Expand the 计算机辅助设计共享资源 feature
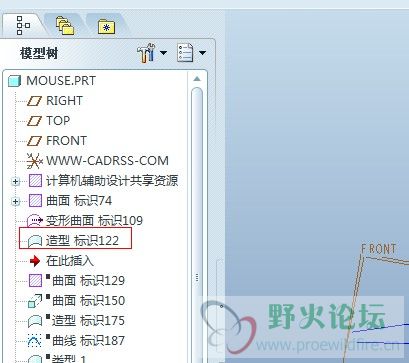Screen dimensions: 409x363 (x=15, y=182)
